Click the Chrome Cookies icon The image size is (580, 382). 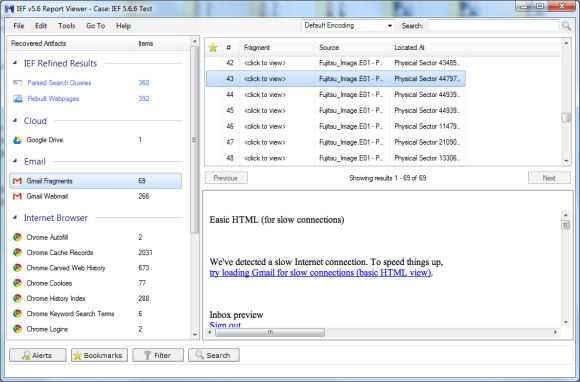pos(17,283)
